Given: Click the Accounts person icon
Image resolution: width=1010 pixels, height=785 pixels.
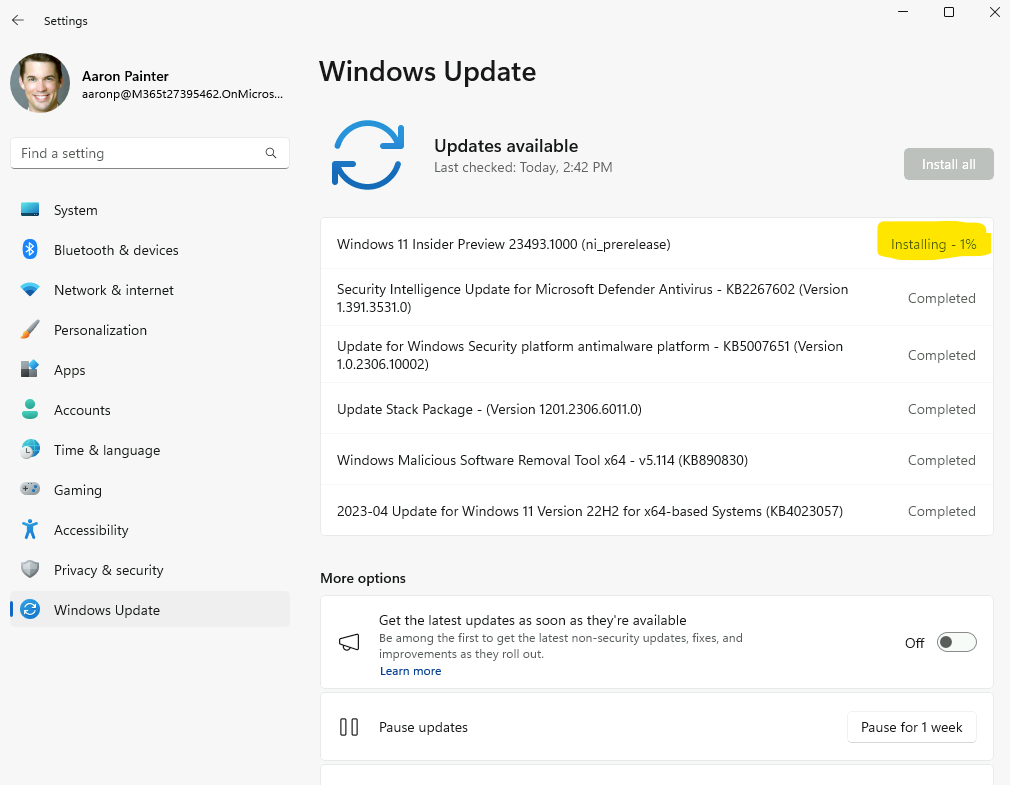Looking at the screenshot, I should tap(30, 409).
